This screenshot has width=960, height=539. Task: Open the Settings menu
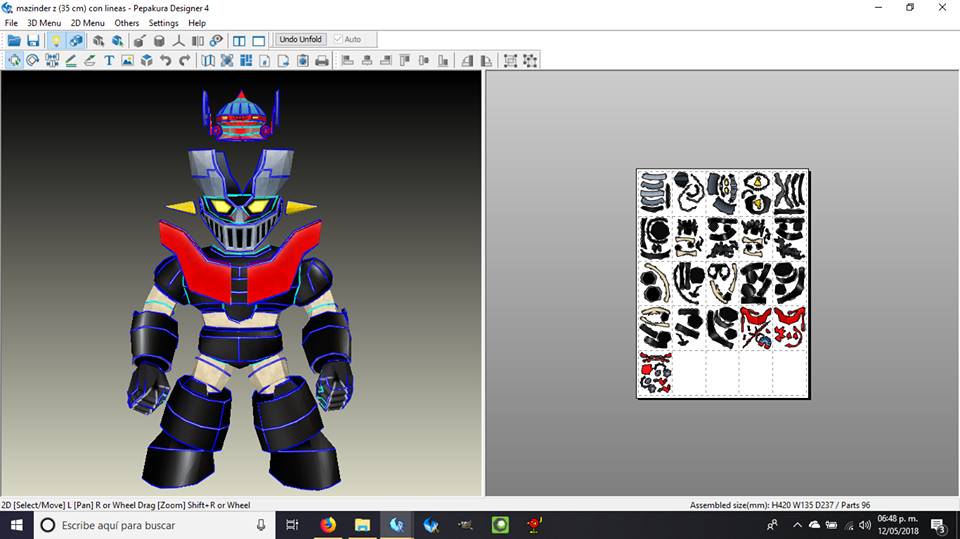[x=163, y=23]
